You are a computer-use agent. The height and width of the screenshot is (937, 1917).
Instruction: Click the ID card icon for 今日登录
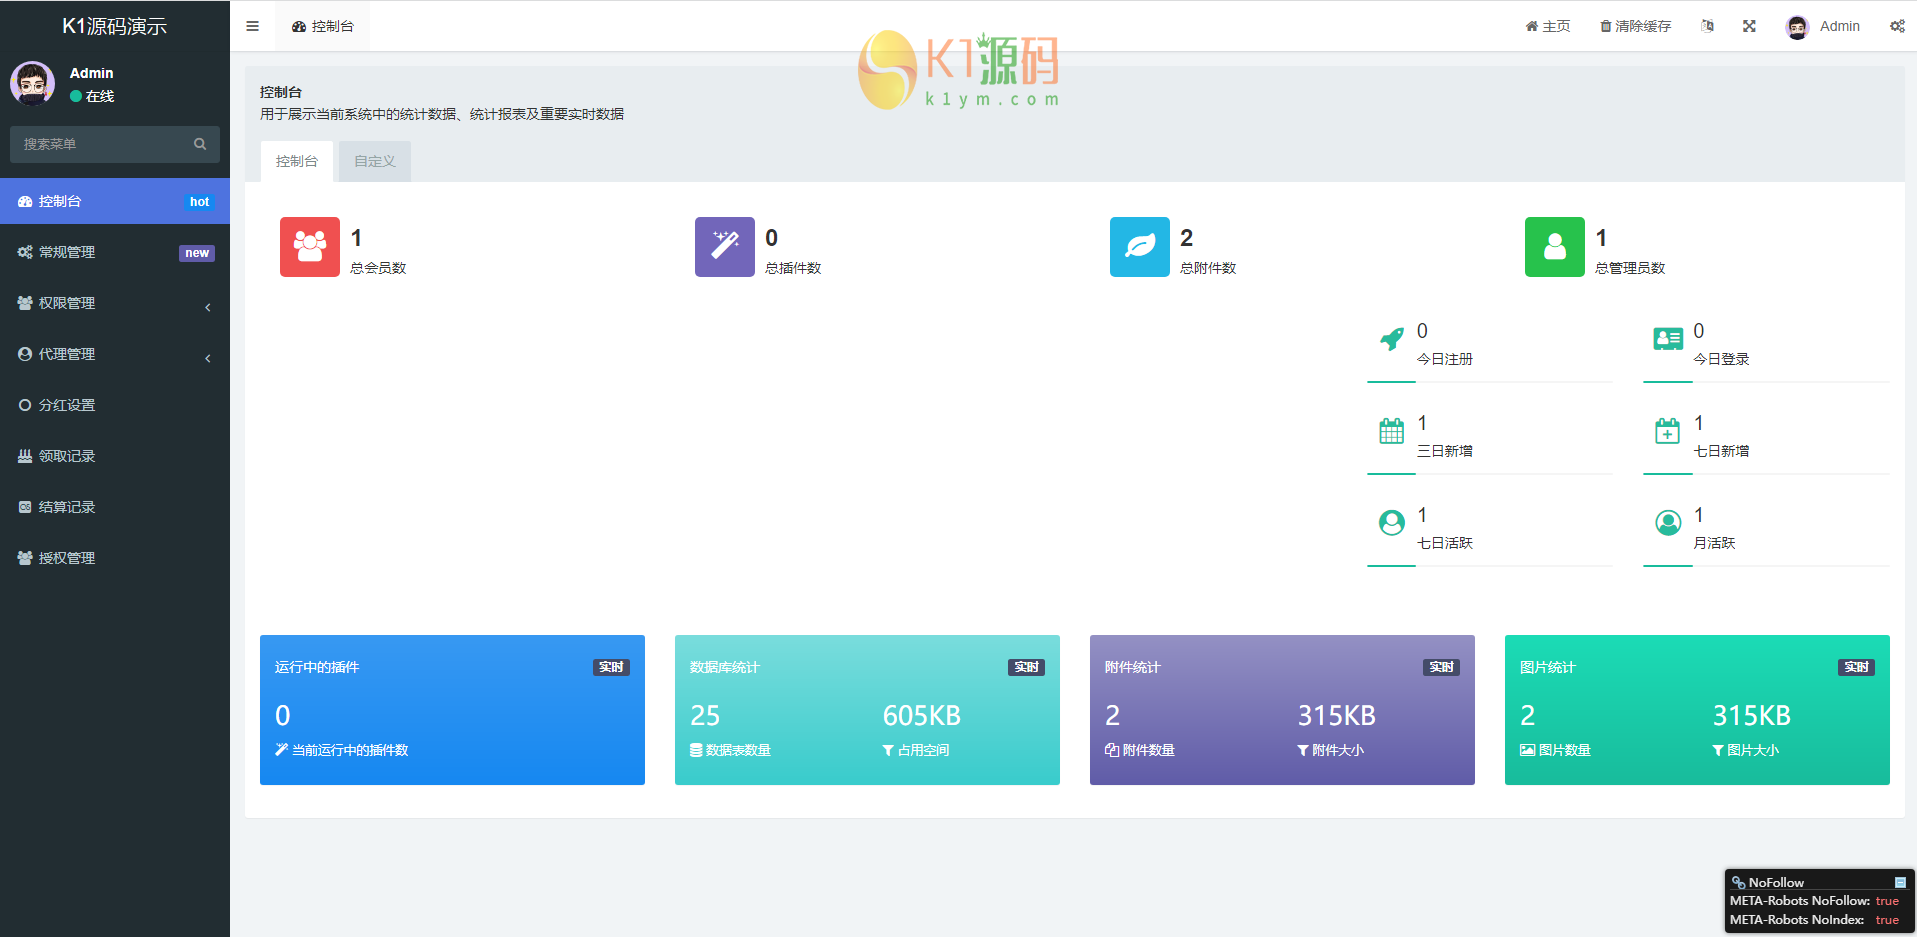pyautogui.click(x=1668, y=340)
